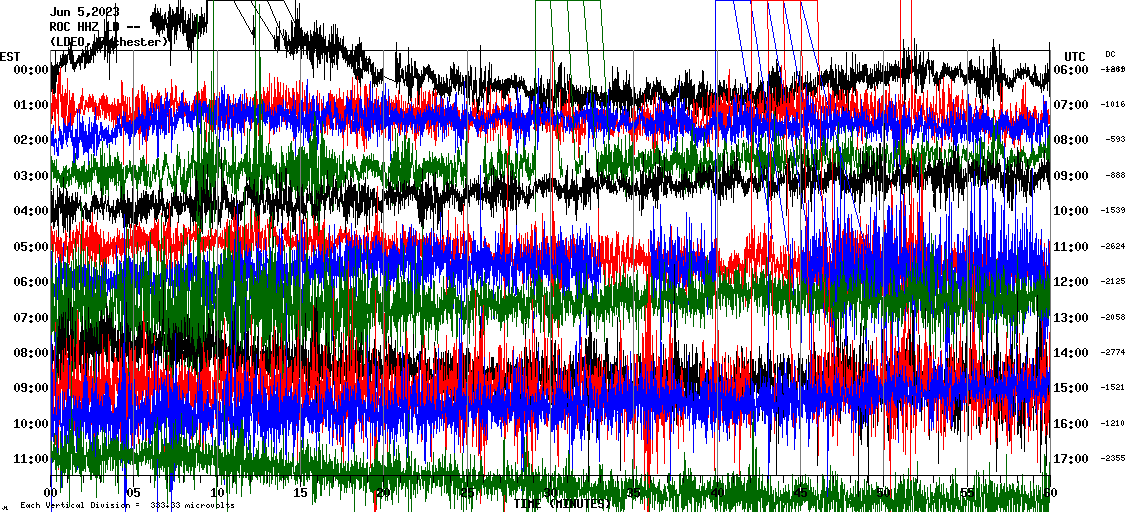Click the EST timezone axis label
The image size is (1130, 519).
(x=11, y=56)
